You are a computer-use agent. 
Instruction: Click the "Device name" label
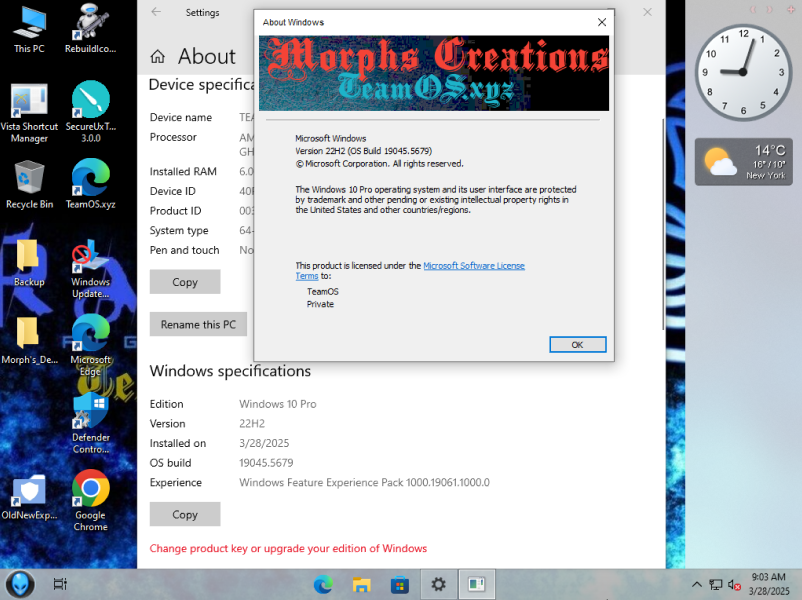point(181,118)
